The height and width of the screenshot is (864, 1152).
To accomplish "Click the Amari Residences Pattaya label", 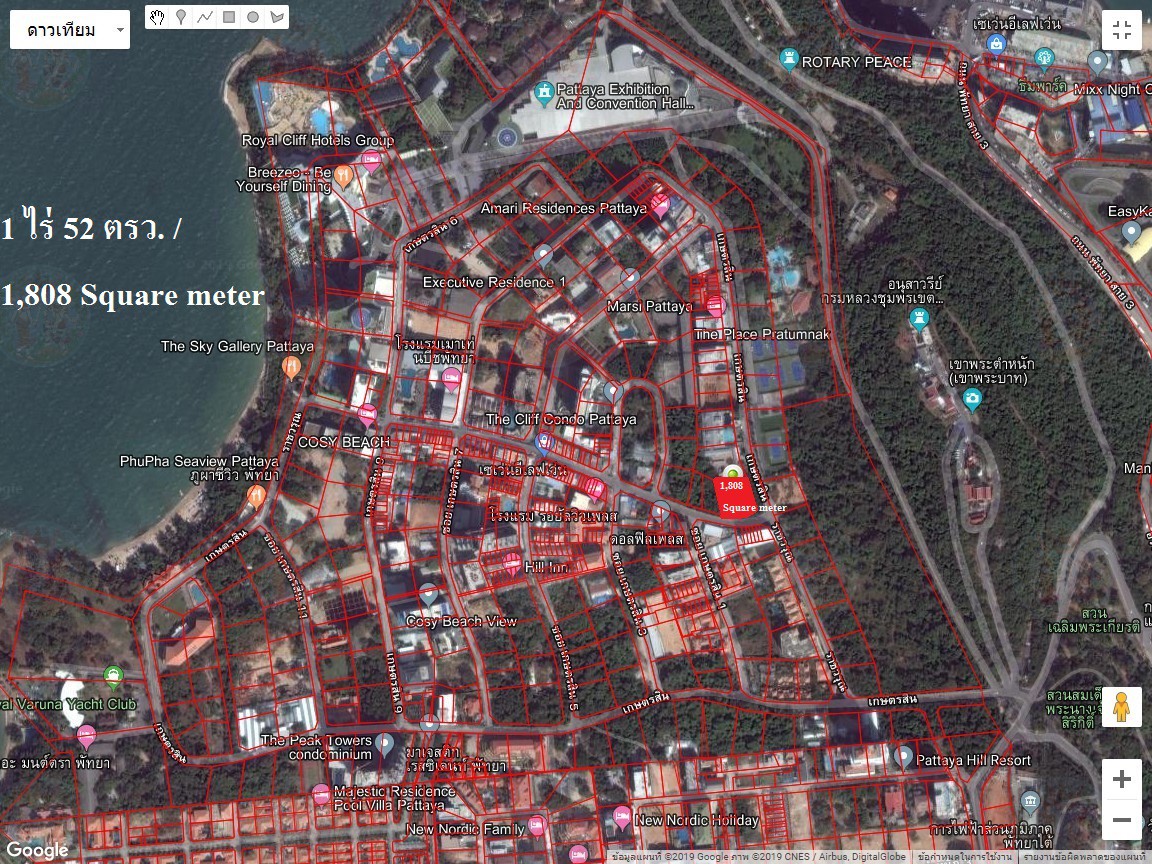I will coord(564,209).
